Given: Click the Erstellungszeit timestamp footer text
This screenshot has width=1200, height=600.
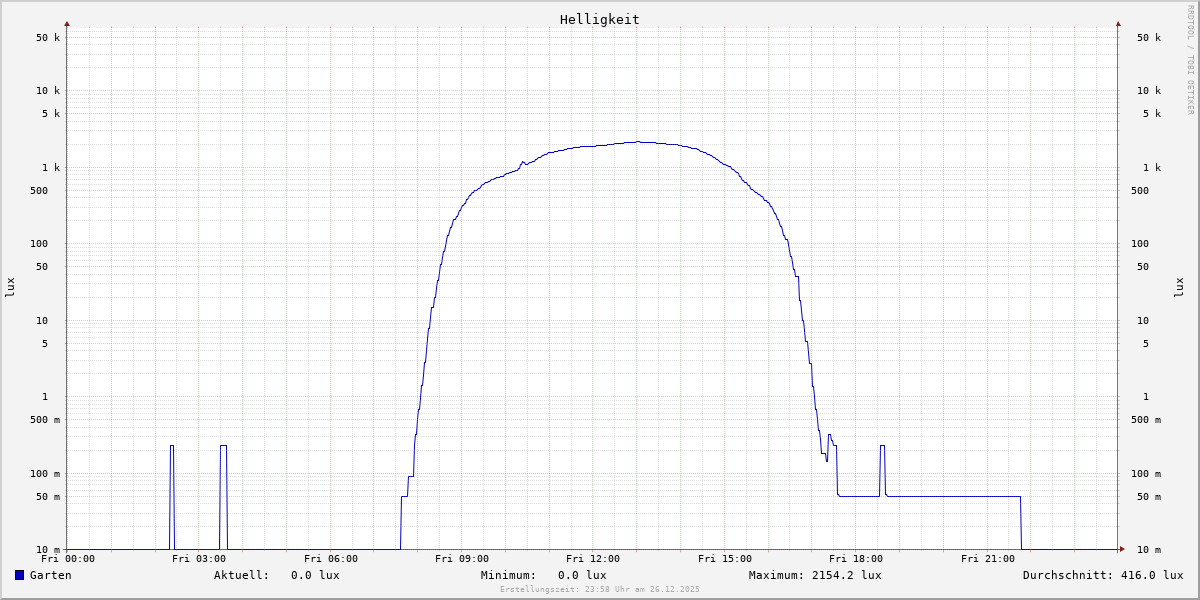Looking at the screenshot, I should point(600,589).
